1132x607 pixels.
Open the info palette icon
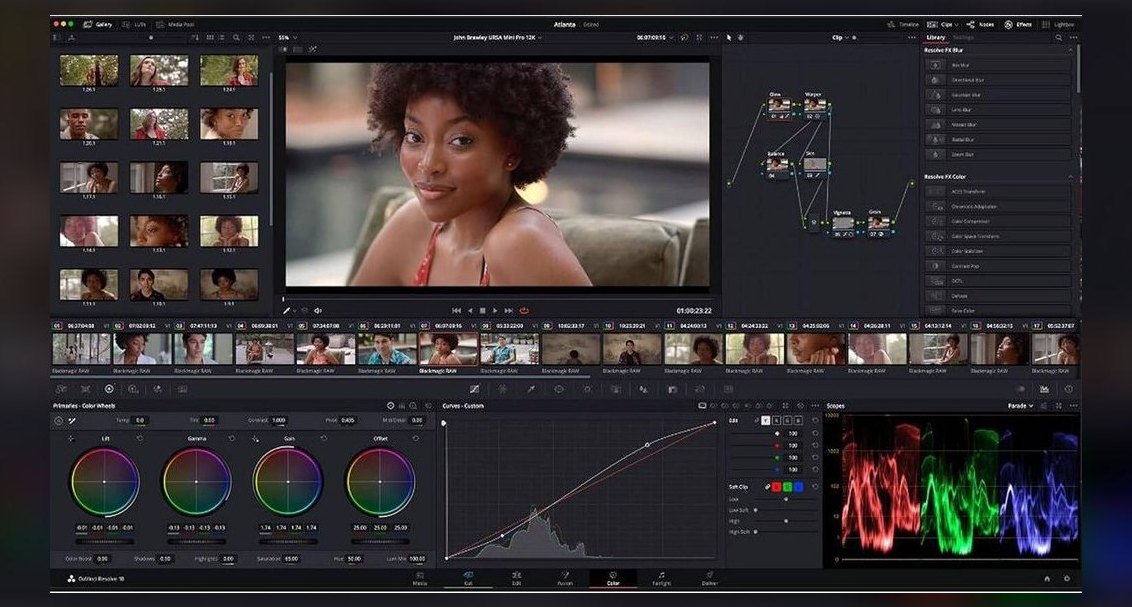[1068, 389]
